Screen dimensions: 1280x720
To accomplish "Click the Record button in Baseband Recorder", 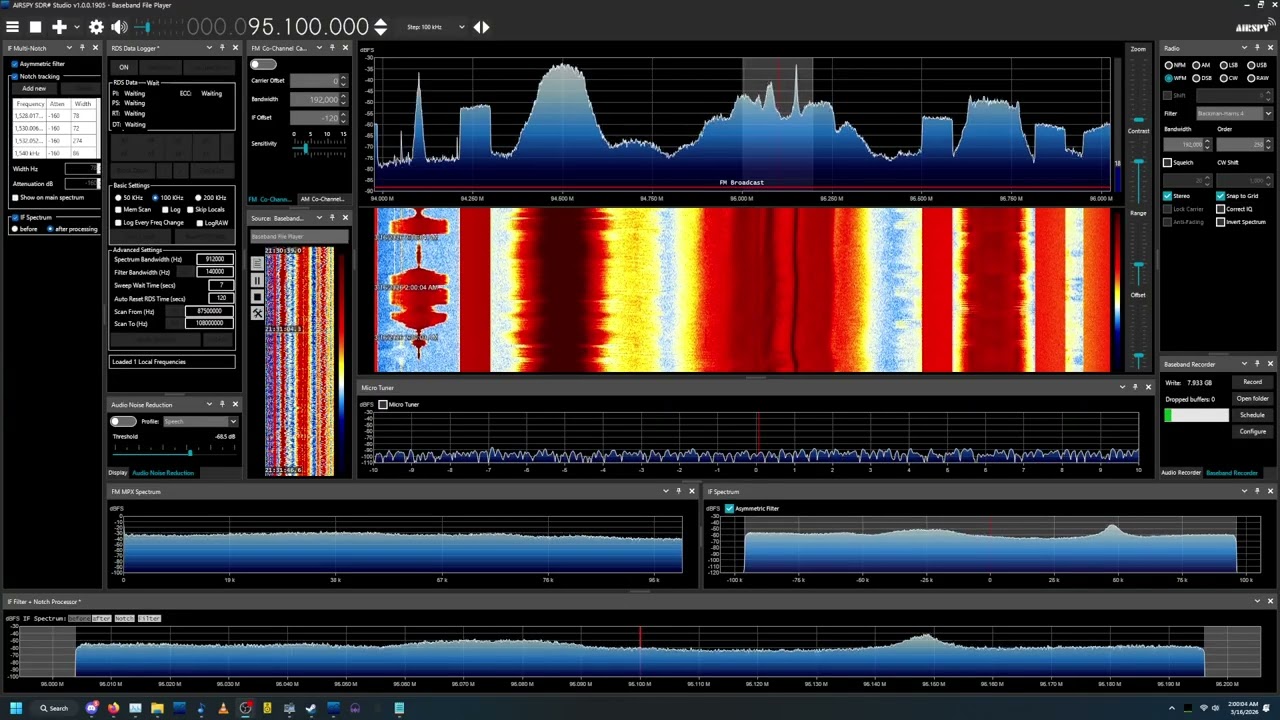I will click(1252, 382).
